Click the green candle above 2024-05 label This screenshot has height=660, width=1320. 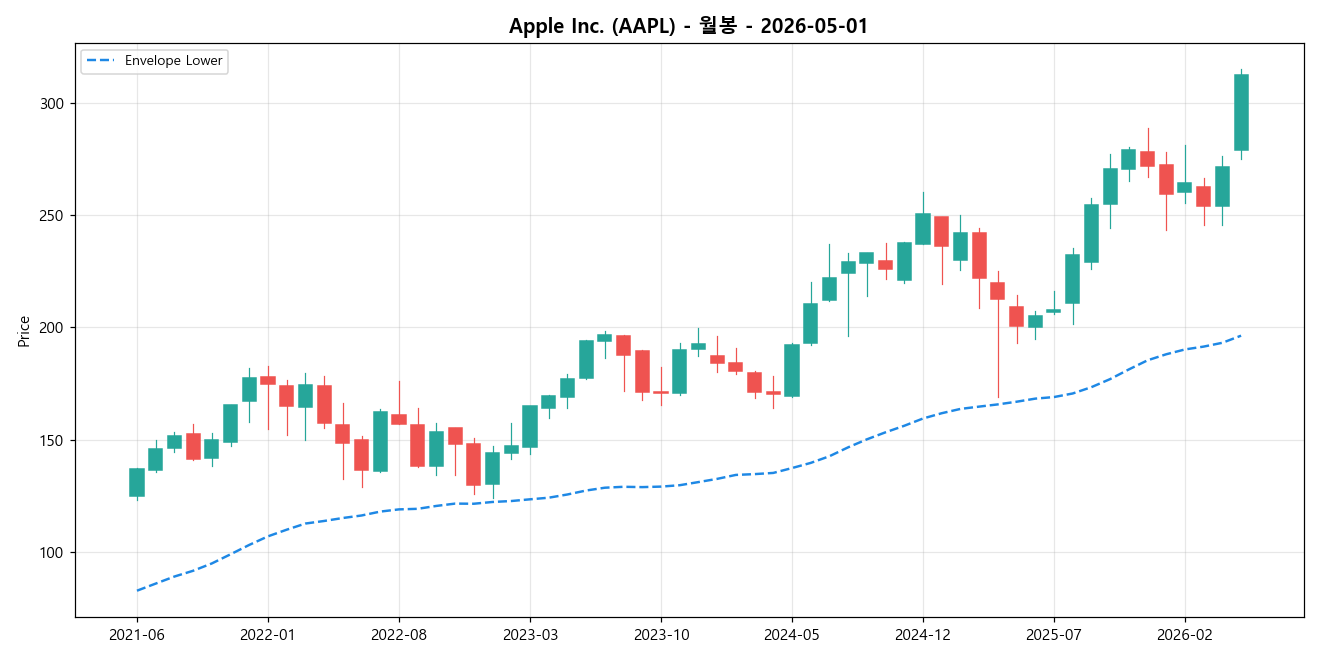coord(792,370)
